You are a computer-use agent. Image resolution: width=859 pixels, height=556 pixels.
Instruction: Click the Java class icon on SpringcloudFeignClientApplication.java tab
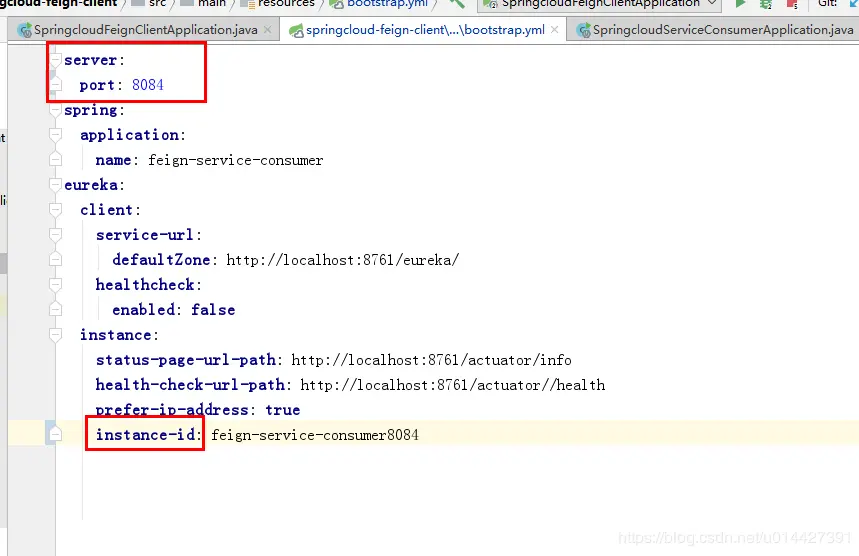(x=24, y=30)
